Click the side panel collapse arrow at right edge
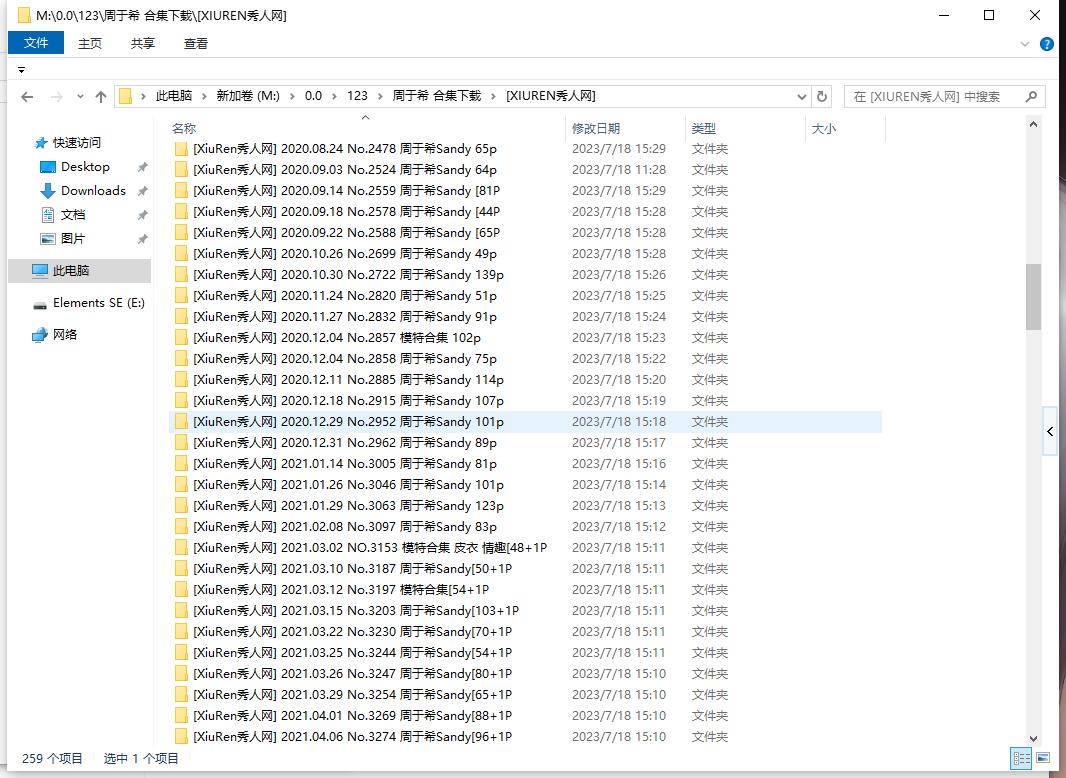The height and width of the screenshot is (778, 1066). 1050,432
